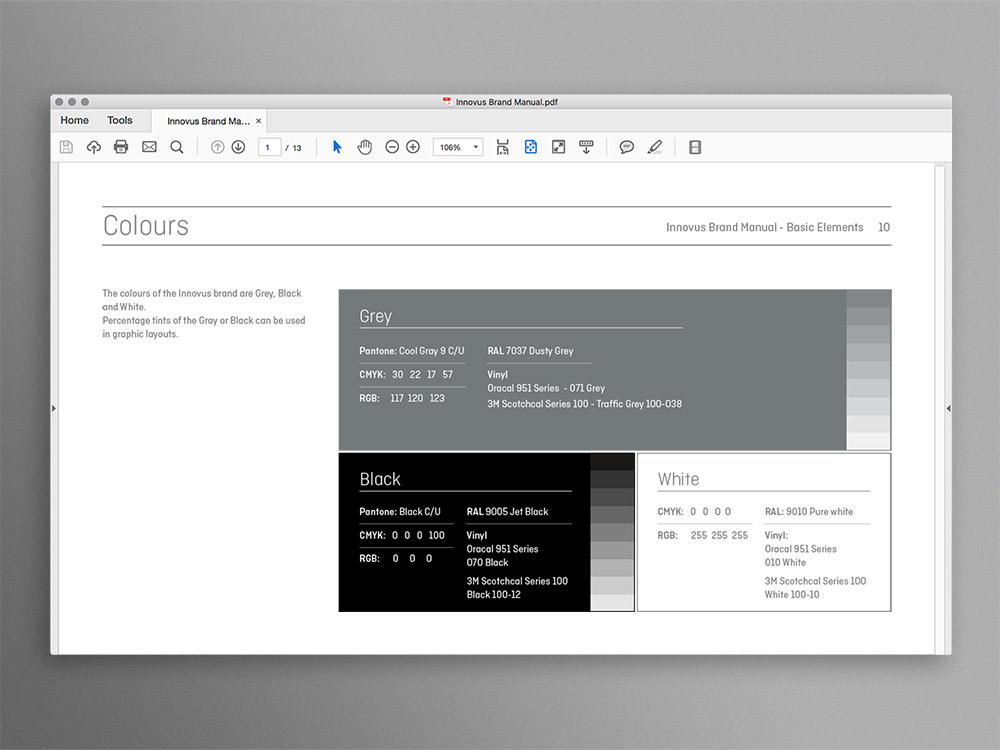1000x750 pixels.
Task: Click the Save file icon
Action: 66,147
